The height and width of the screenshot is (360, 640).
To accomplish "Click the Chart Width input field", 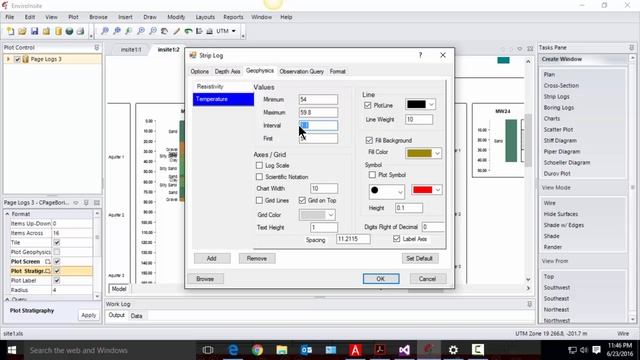I will 324,189.
